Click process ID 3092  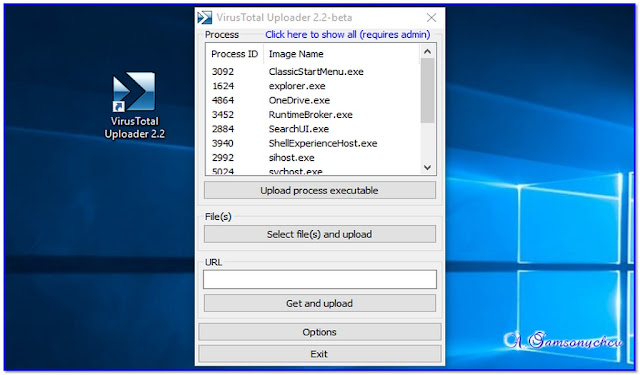pyautogui.click(x=223, y=72)
